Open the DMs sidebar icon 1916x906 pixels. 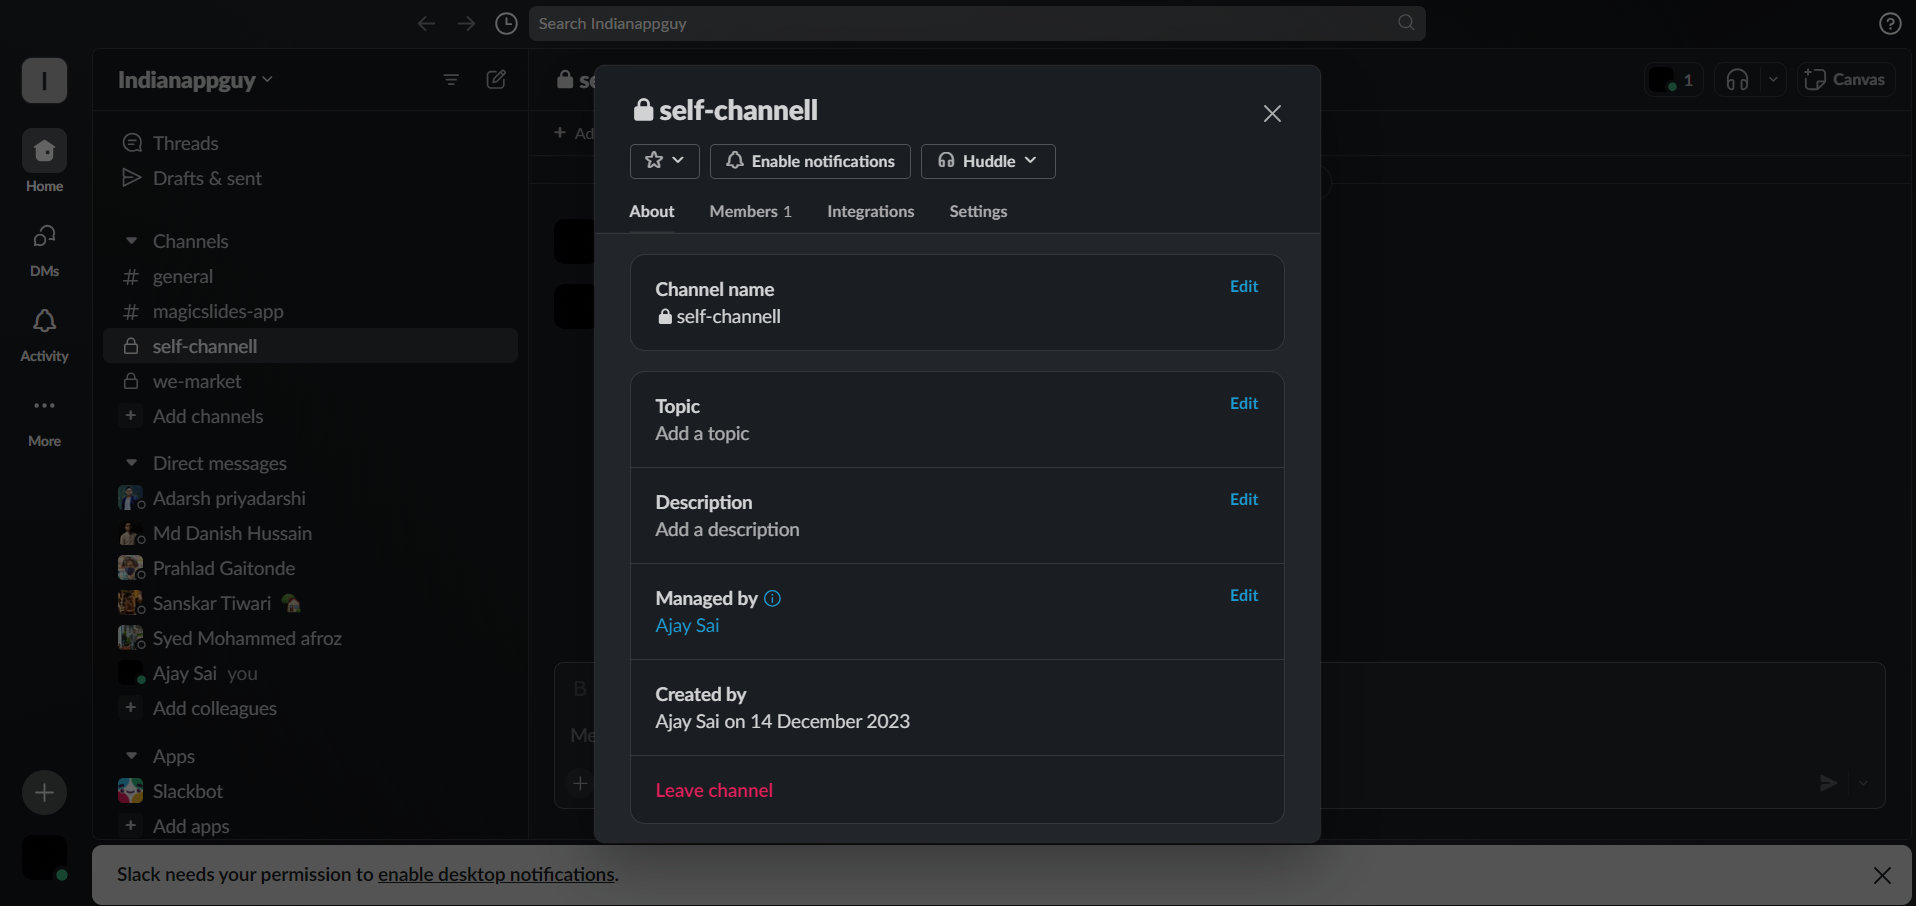(x=44, y=249)
